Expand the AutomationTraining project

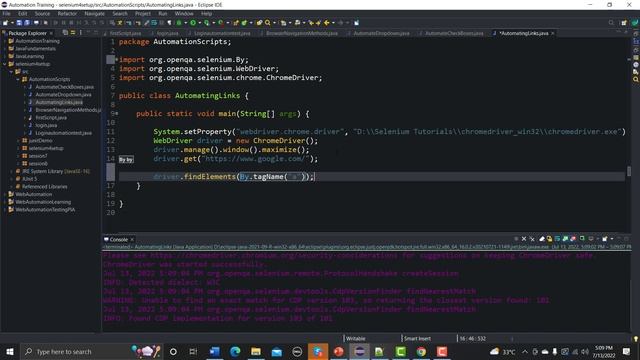5,41
